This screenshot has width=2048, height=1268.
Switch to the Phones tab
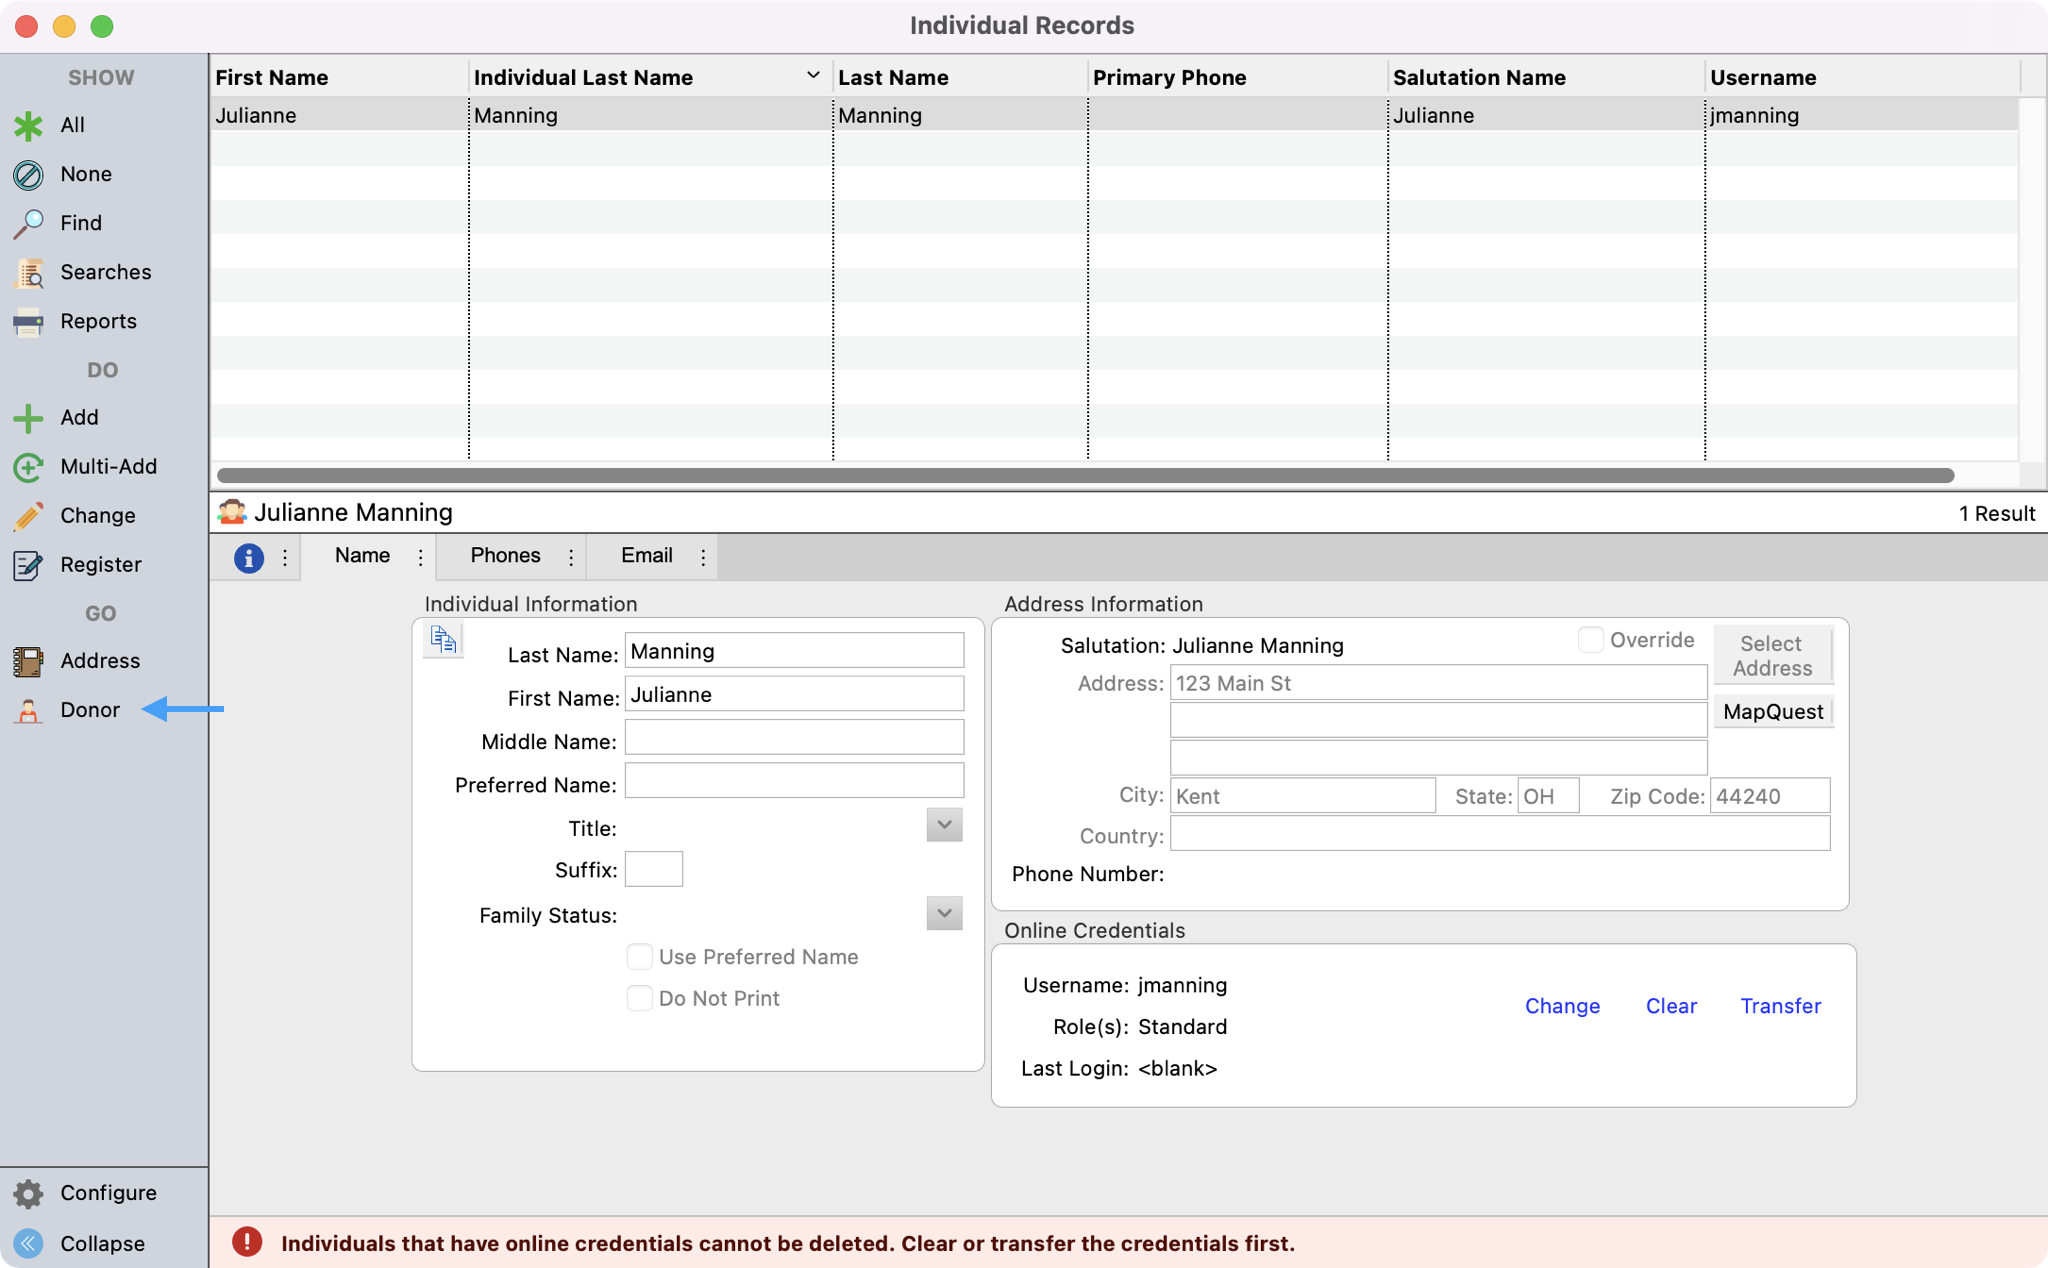click(x=505, y=556)
